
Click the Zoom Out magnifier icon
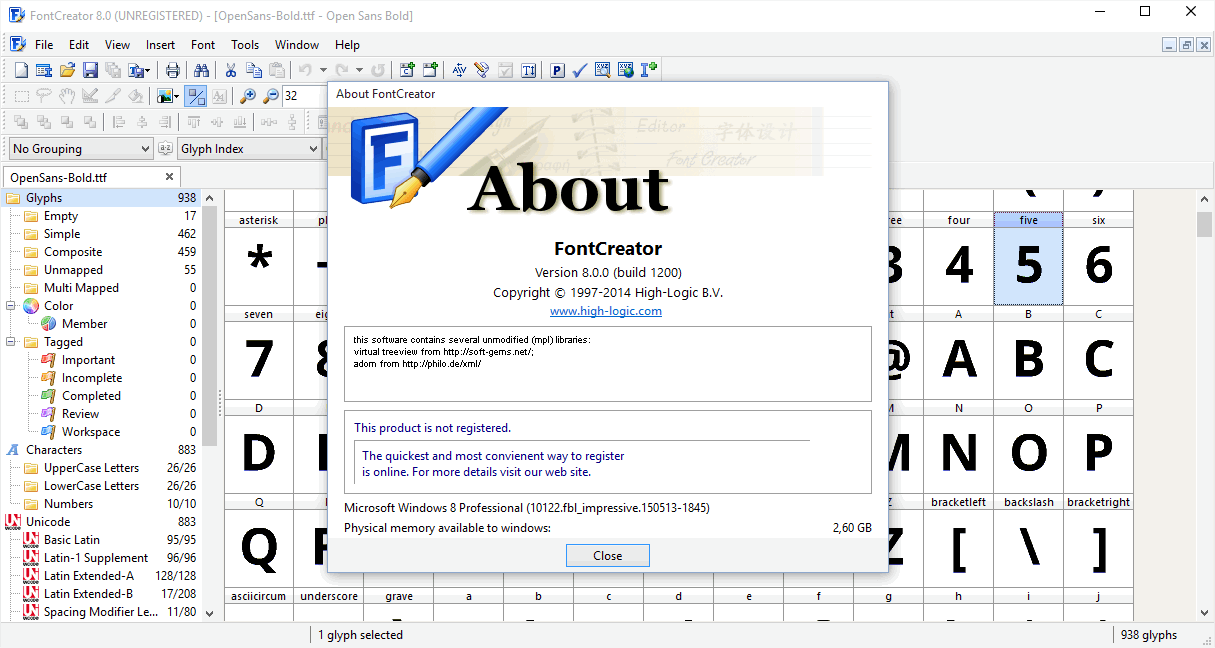click(271, 96)
